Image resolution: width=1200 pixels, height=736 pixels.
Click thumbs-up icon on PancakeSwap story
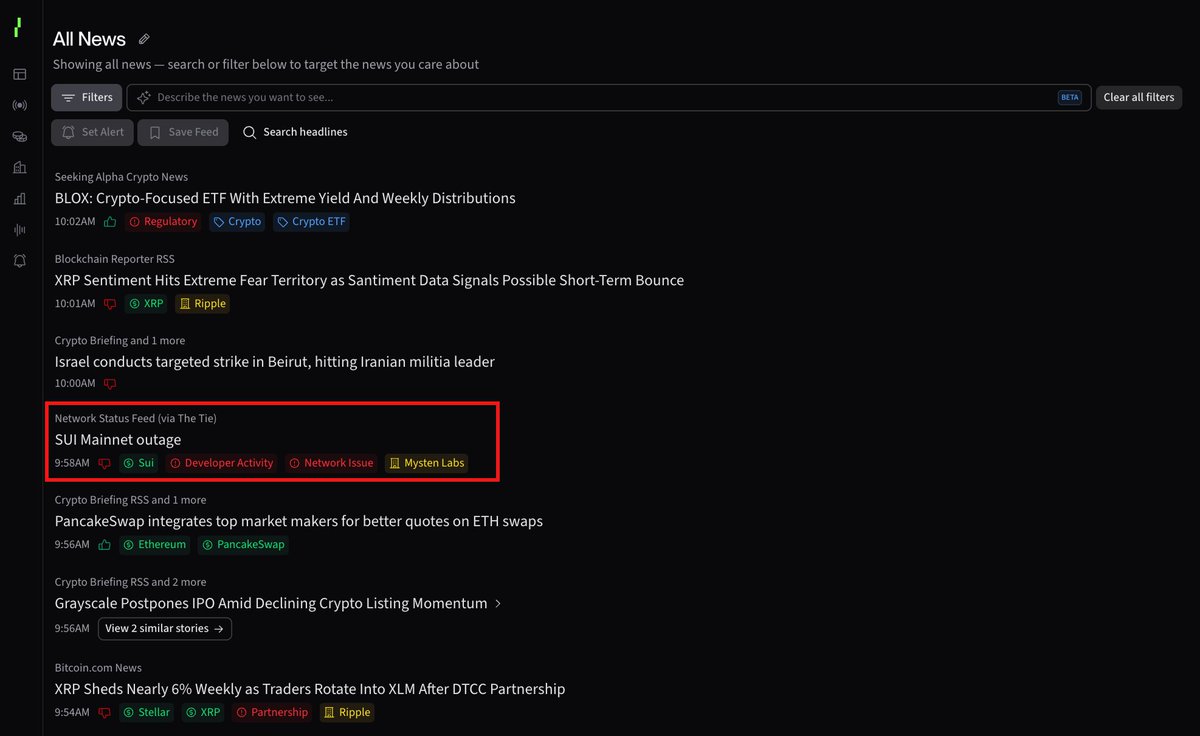(x=104, y=545)
